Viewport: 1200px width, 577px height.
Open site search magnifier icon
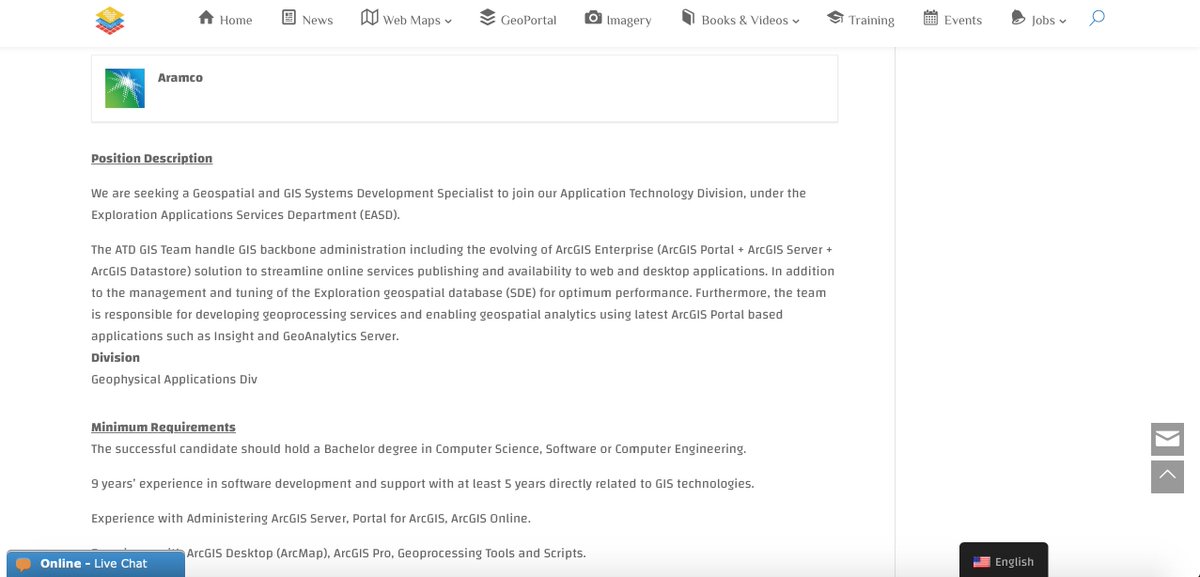[x=1097, y=18]
